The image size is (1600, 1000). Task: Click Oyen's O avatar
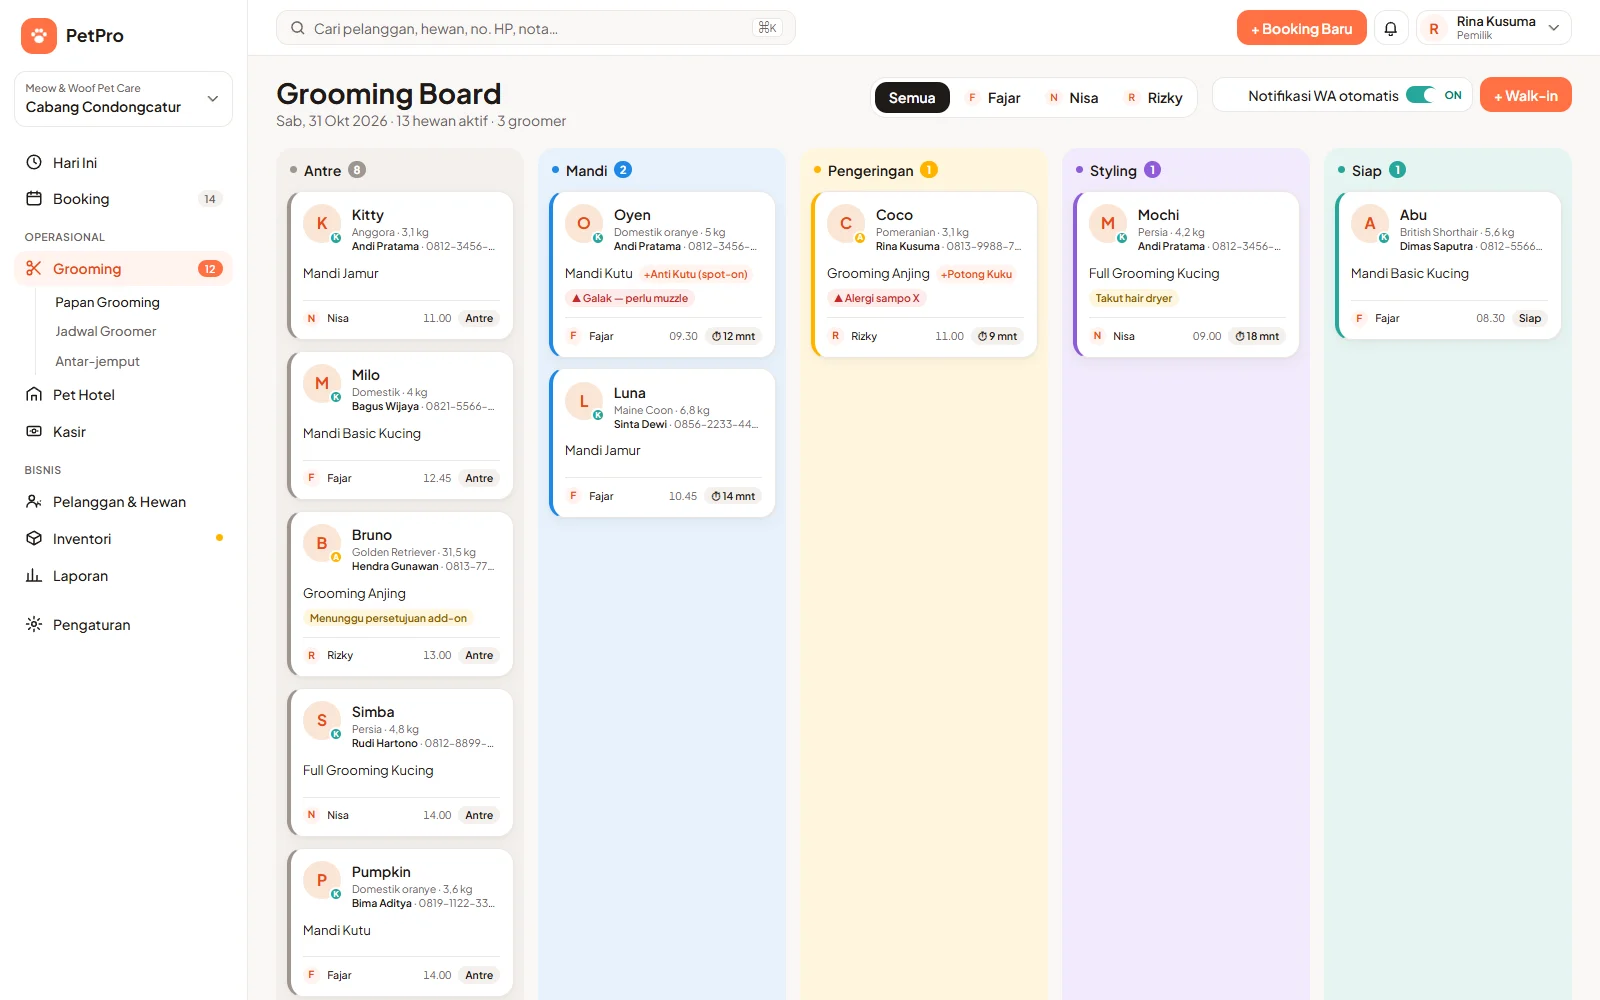tap(584, 224)
